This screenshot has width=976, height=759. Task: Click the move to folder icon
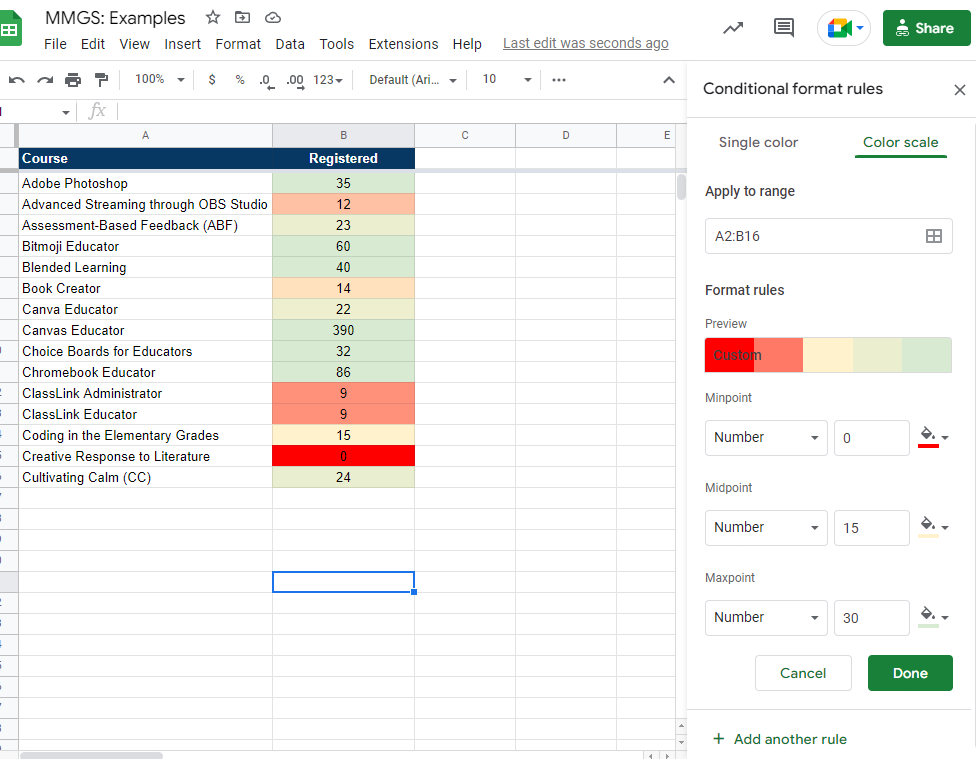pyautogui.click(x=242, y=17)
